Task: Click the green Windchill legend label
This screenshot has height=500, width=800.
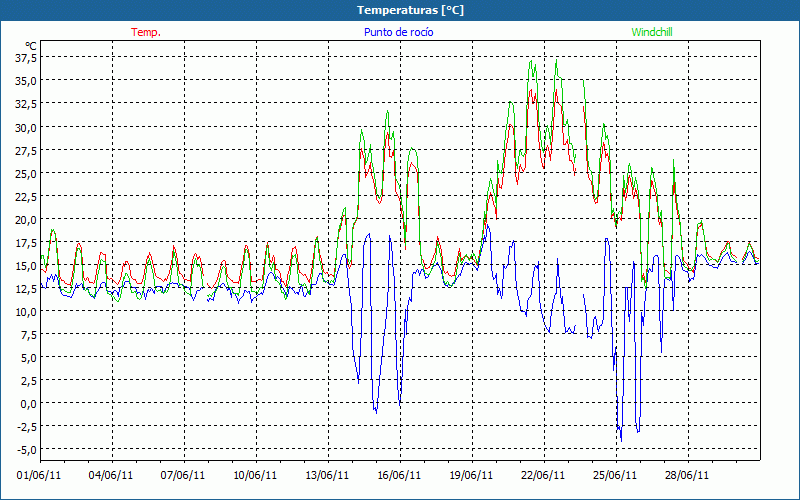Action: pyautogui.click(x=652, y=32)
